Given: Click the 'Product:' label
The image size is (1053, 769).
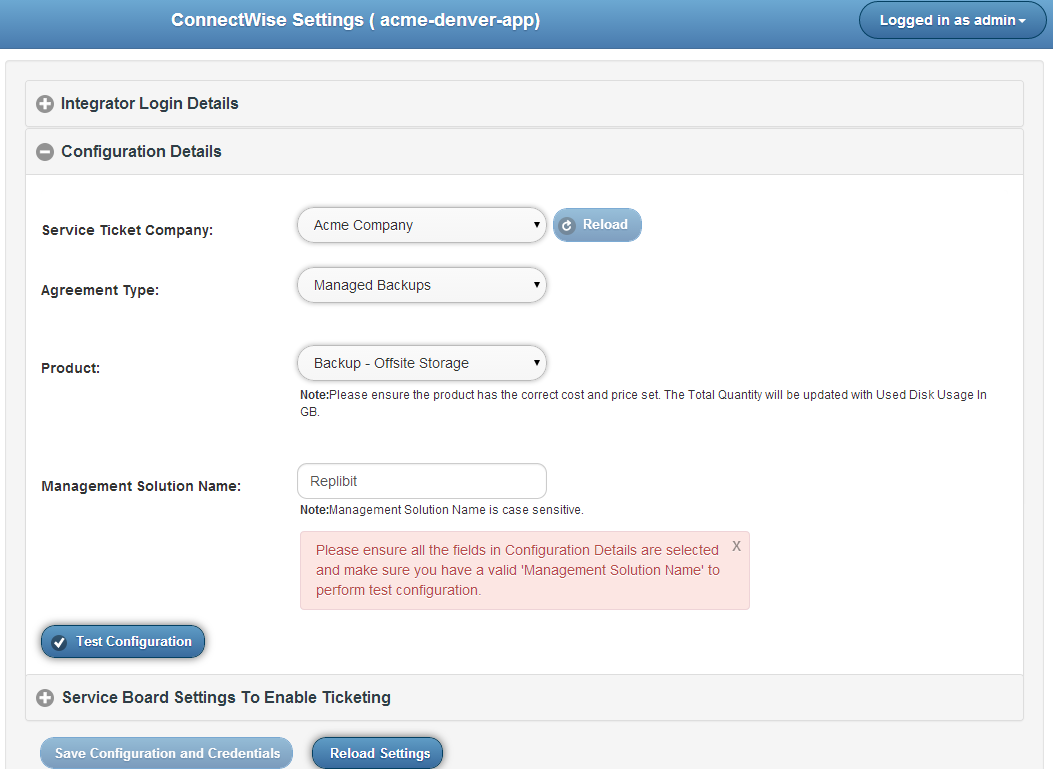Looking at the screenshot, I should 71,368.
